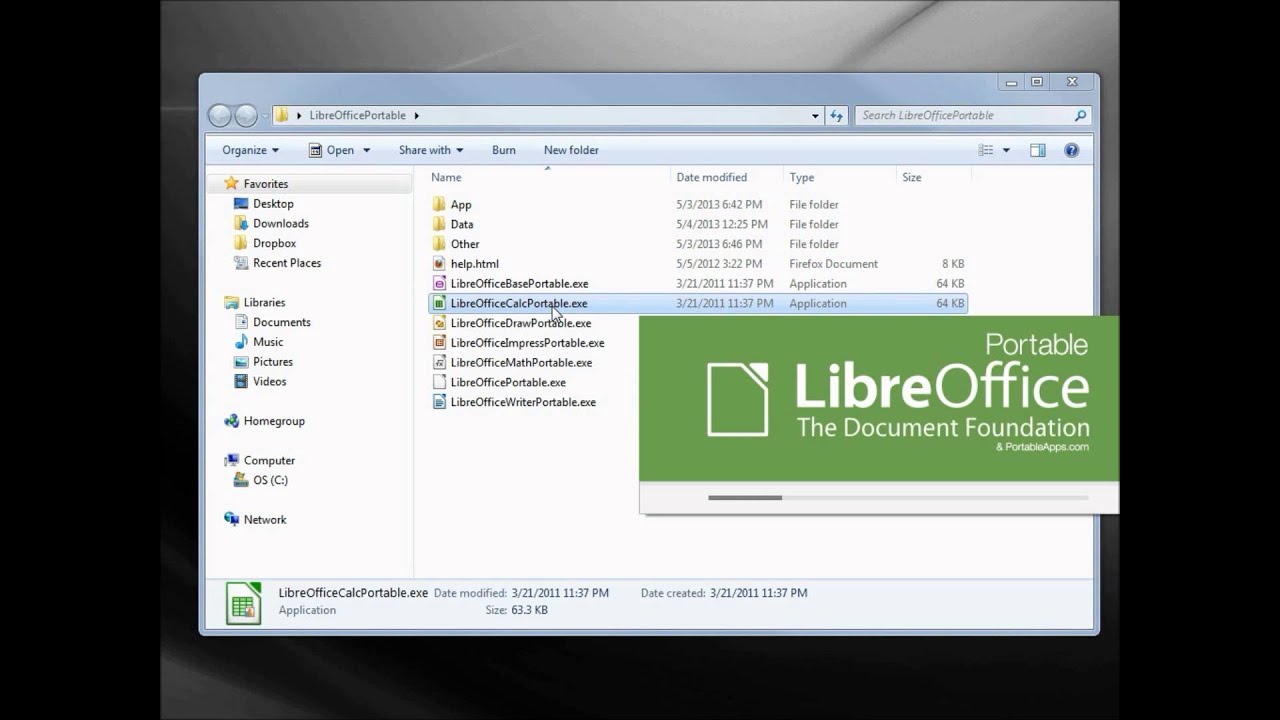
Task: Select the LibreOfficePortable.exe file name
Action: coord(508,382)
